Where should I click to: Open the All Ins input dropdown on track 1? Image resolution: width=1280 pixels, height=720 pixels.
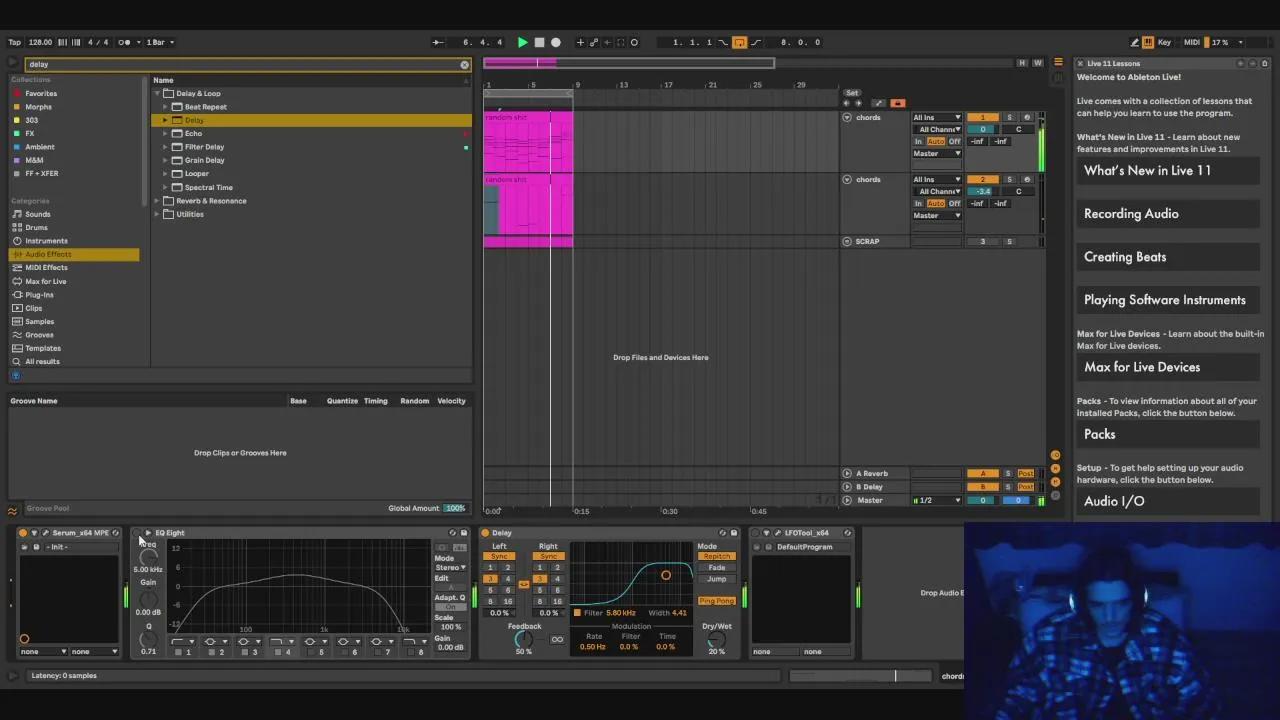[936, 118]
